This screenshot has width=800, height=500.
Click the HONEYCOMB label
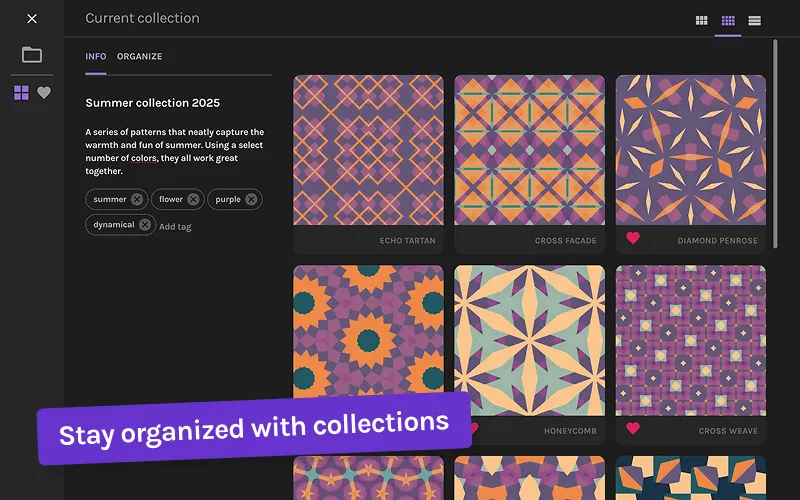(x=570, y=431)
